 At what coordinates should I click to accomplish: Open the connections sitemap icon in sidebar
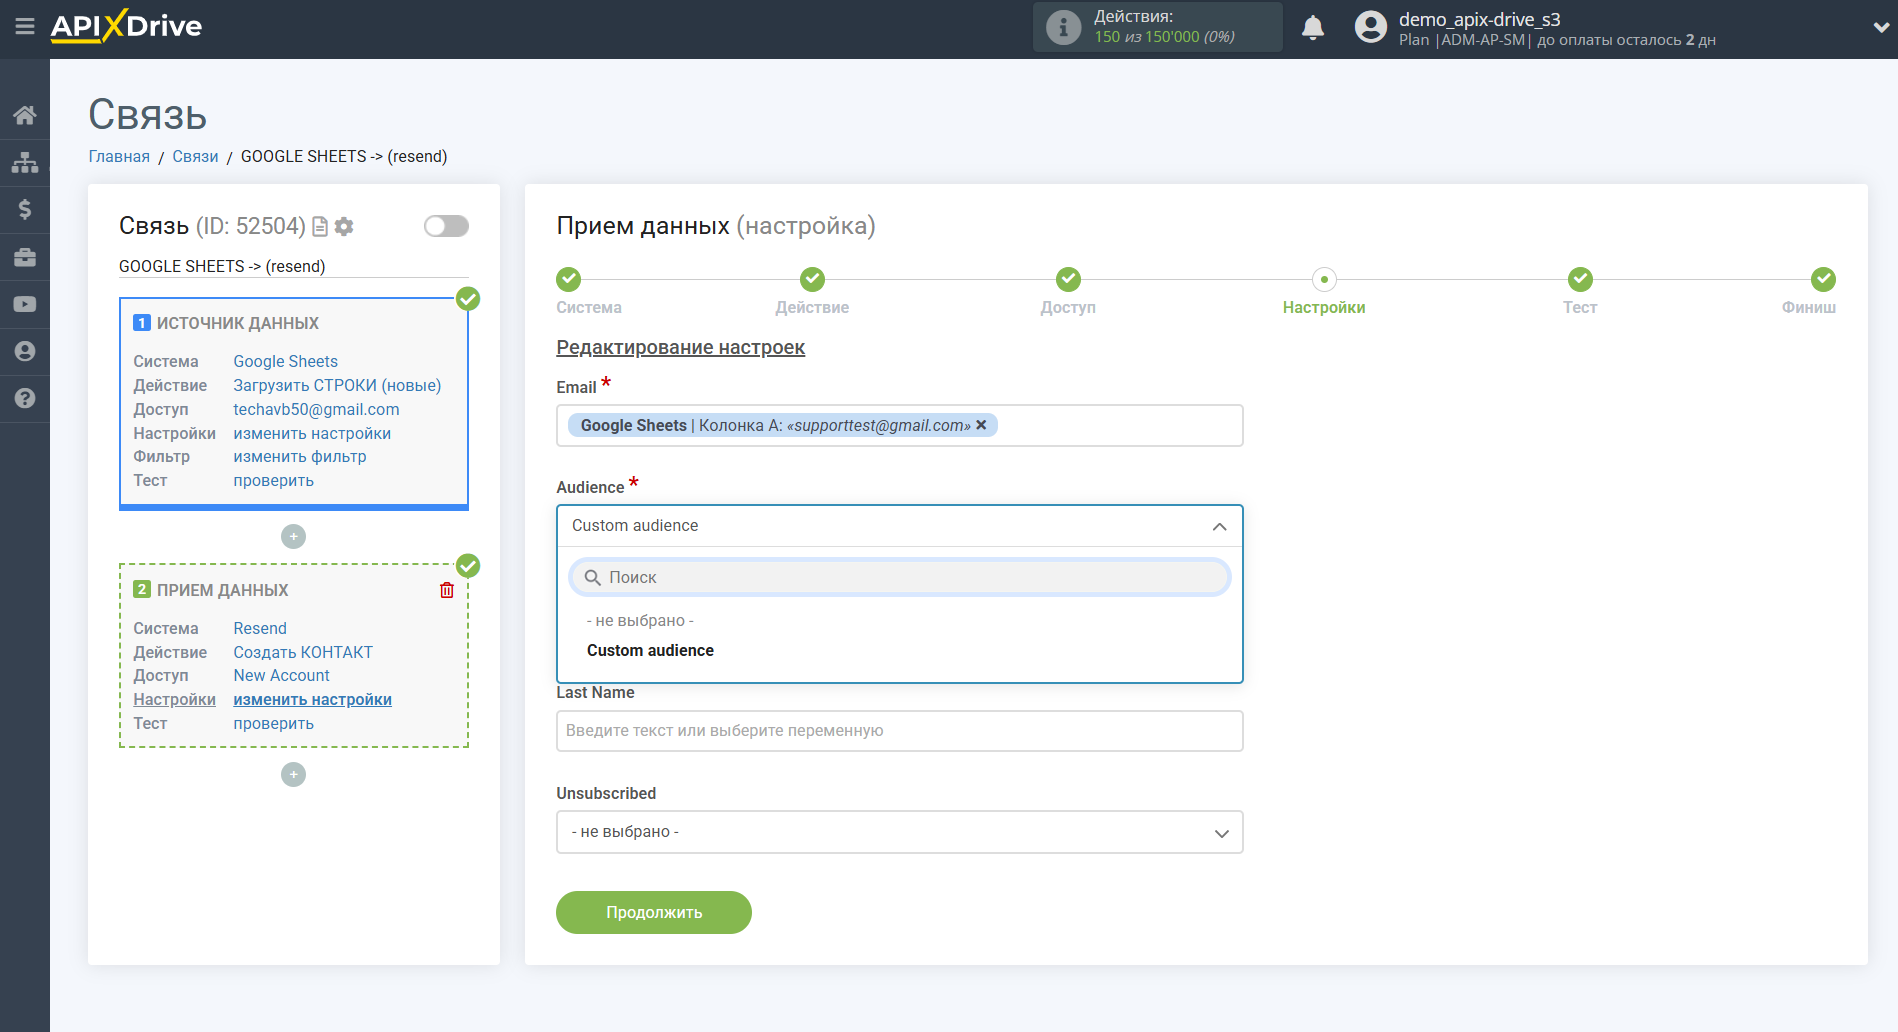coord(25,162)
